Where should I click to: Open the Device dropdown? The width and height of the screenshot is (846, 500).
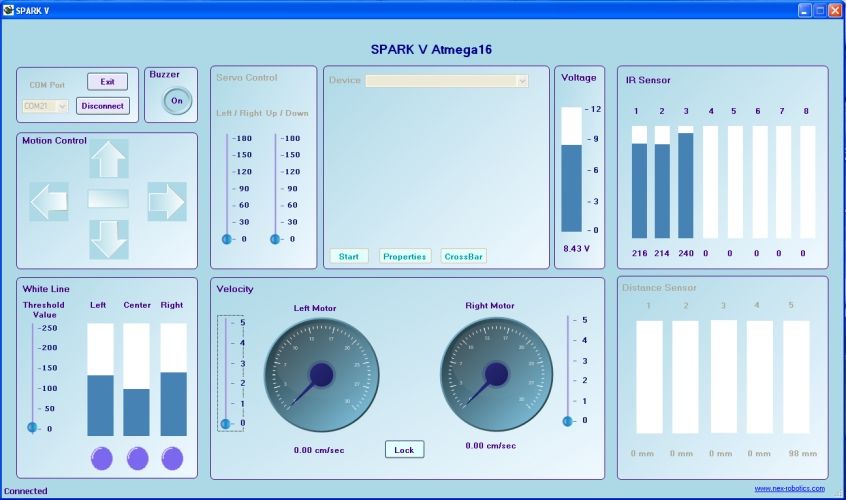pos(447,81)
